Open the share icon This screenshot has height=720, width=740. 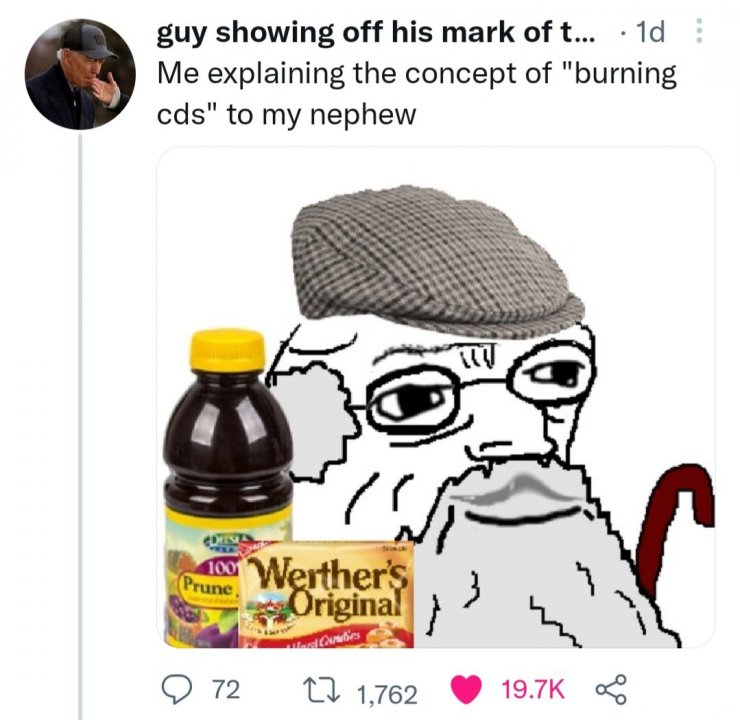click(x=611, y=689)
